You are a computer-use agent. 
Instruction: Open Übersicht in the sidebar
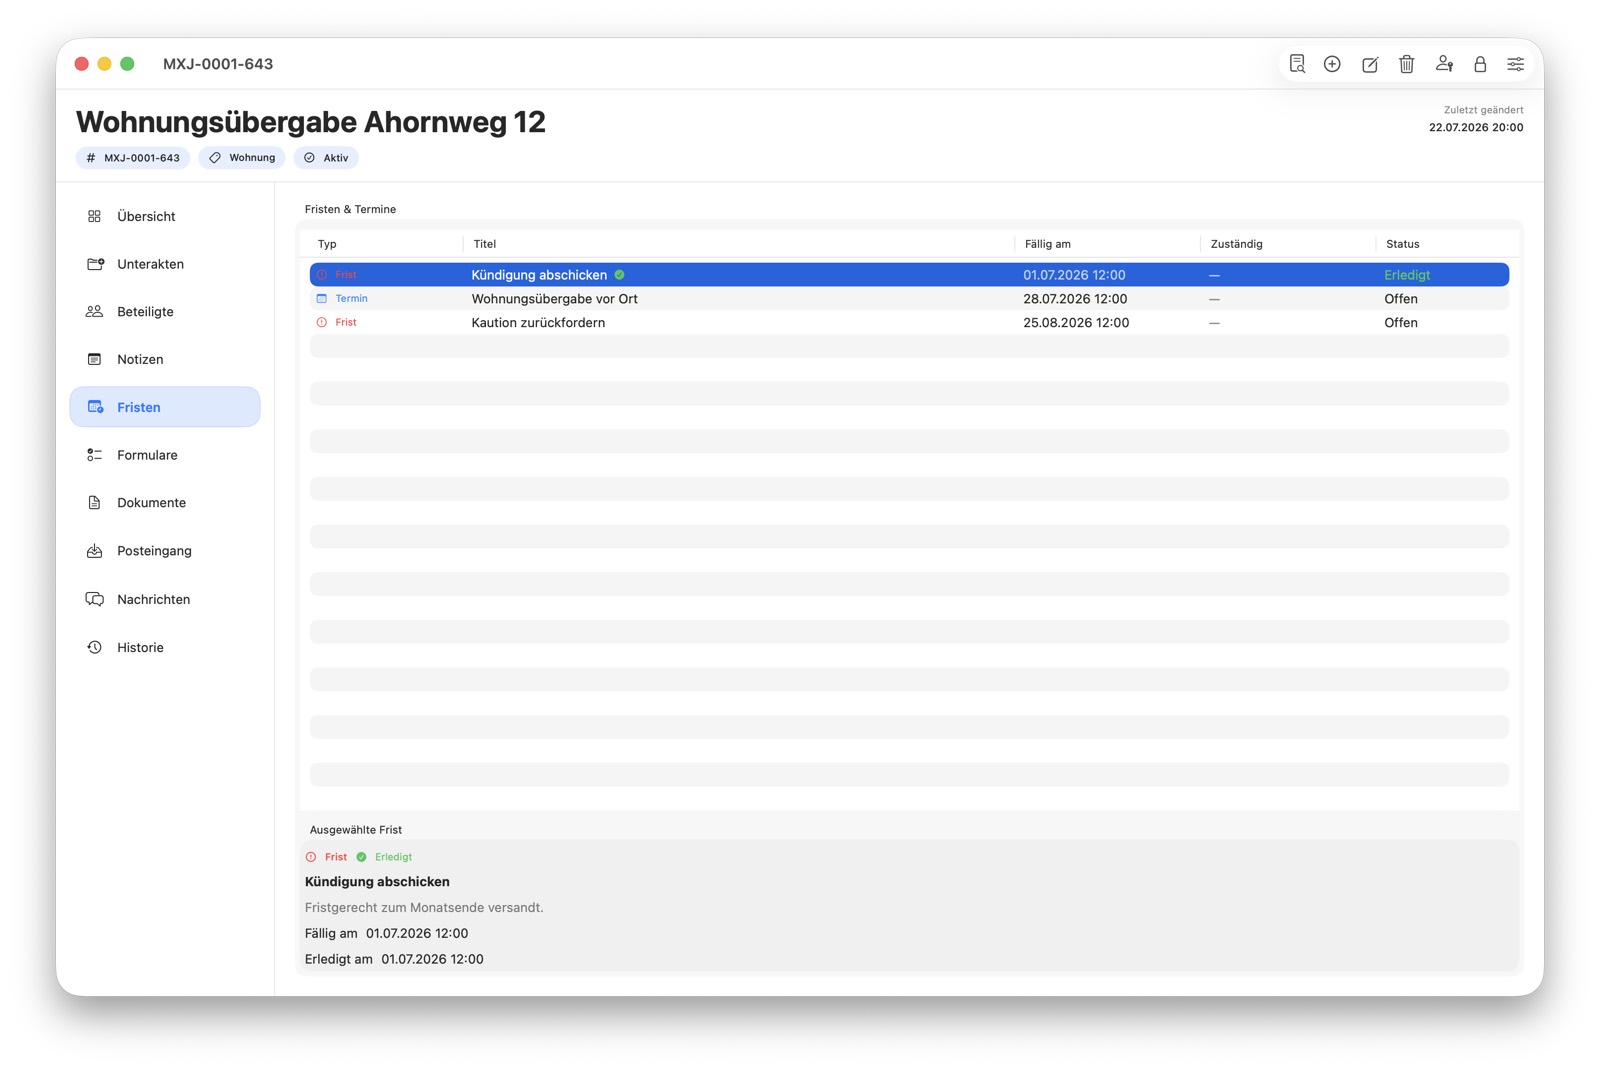165,216
